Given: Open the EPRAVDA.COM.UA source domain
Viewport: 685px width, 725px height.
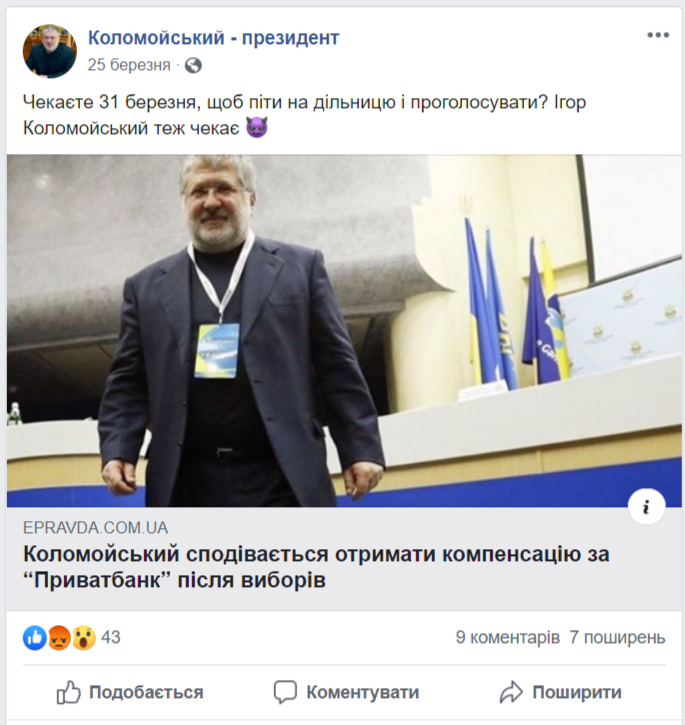Looking at the screenshot, I should [x=96, y=528].
